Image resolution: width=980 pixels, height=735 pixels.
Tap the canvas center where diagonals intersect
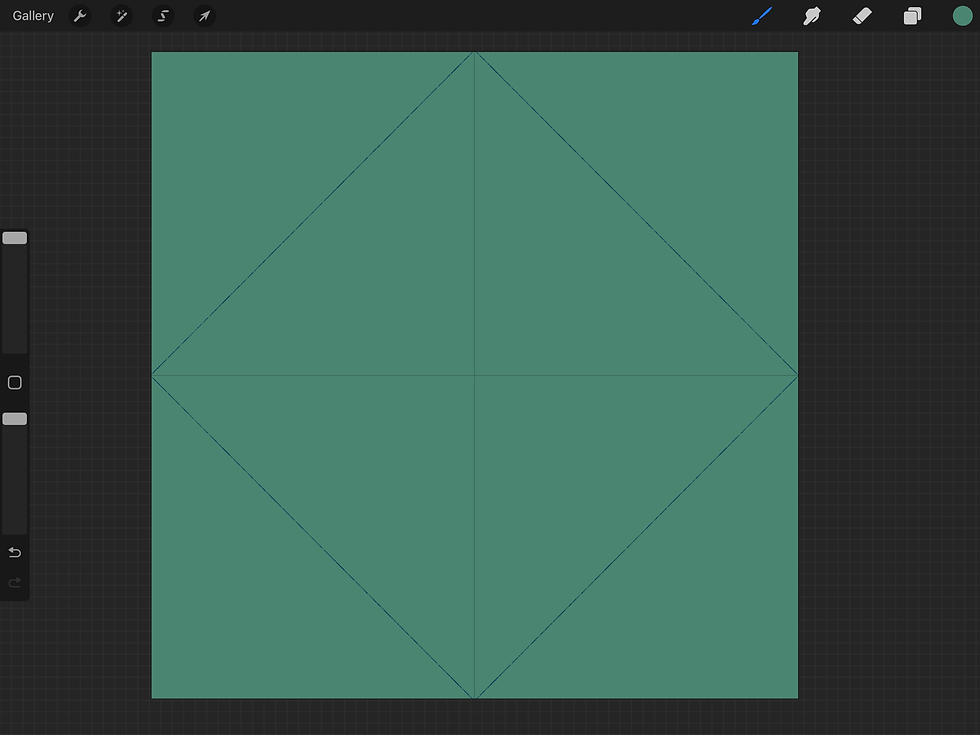tap(474, 374)
